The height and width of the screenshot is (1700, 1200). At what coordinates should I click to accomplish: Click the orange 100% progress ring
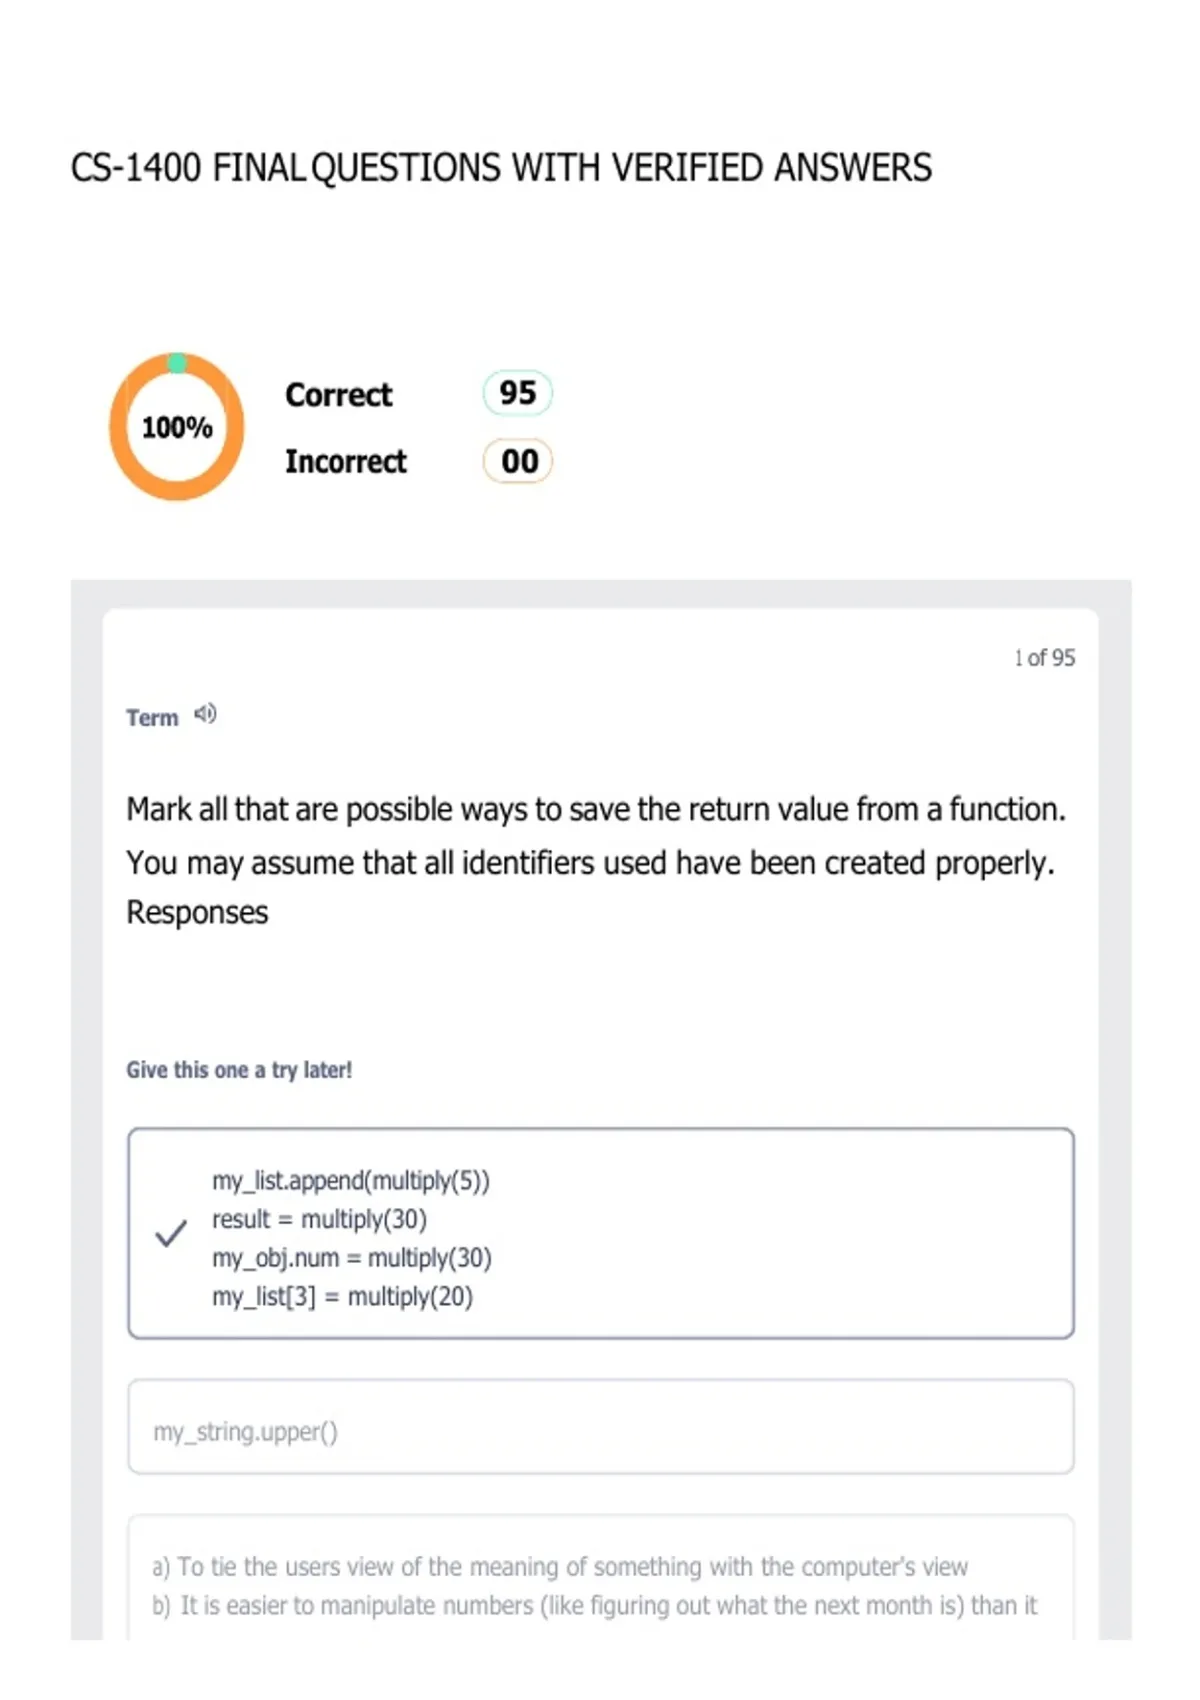177,427
